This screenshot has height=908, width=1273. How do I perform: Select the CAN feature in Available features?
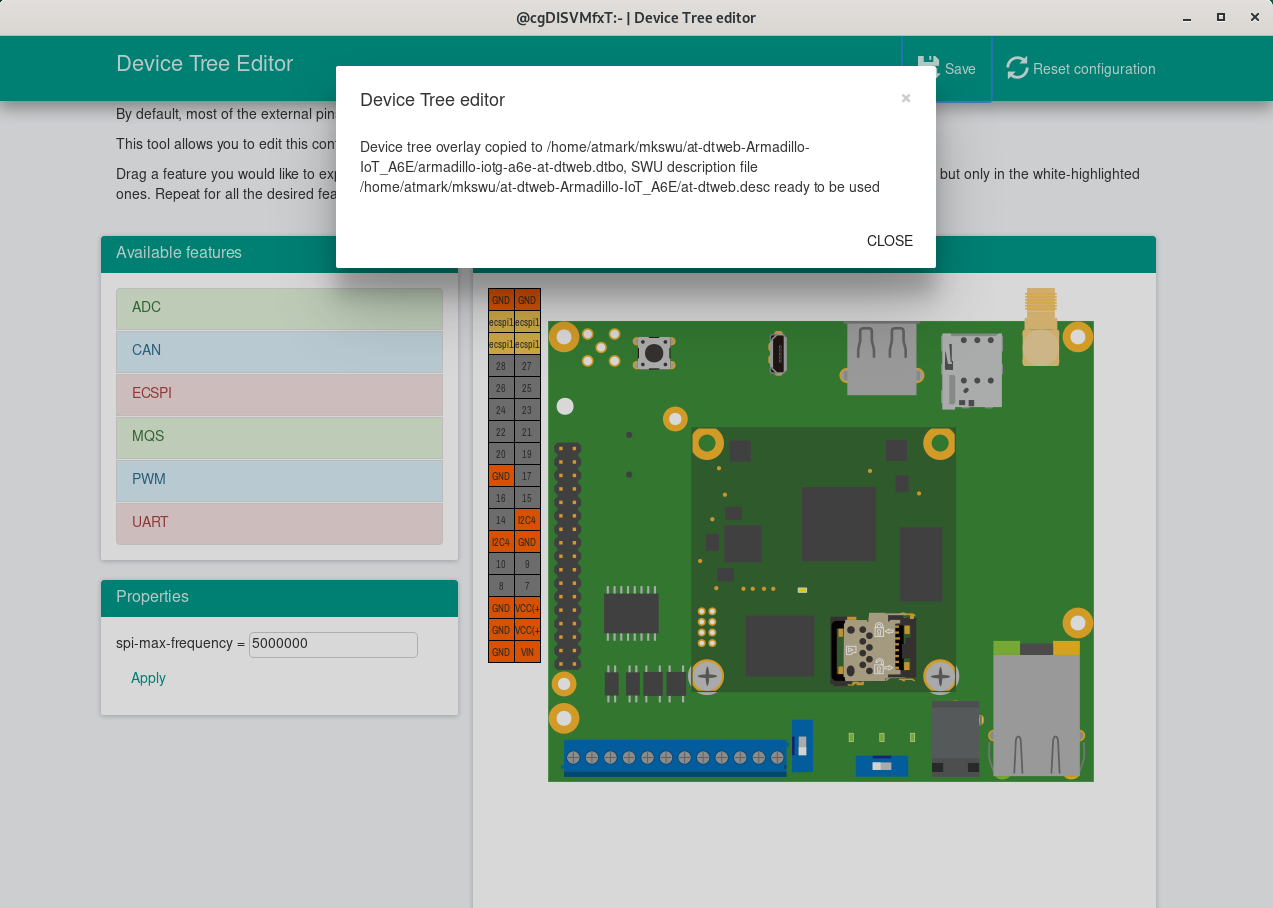tap(279, 351)
